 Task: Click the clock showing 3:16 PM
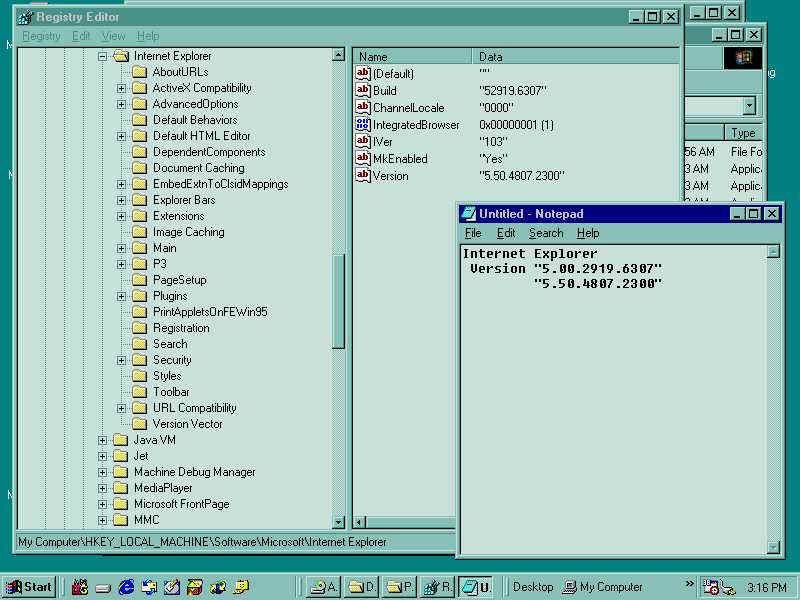(767, 587)
